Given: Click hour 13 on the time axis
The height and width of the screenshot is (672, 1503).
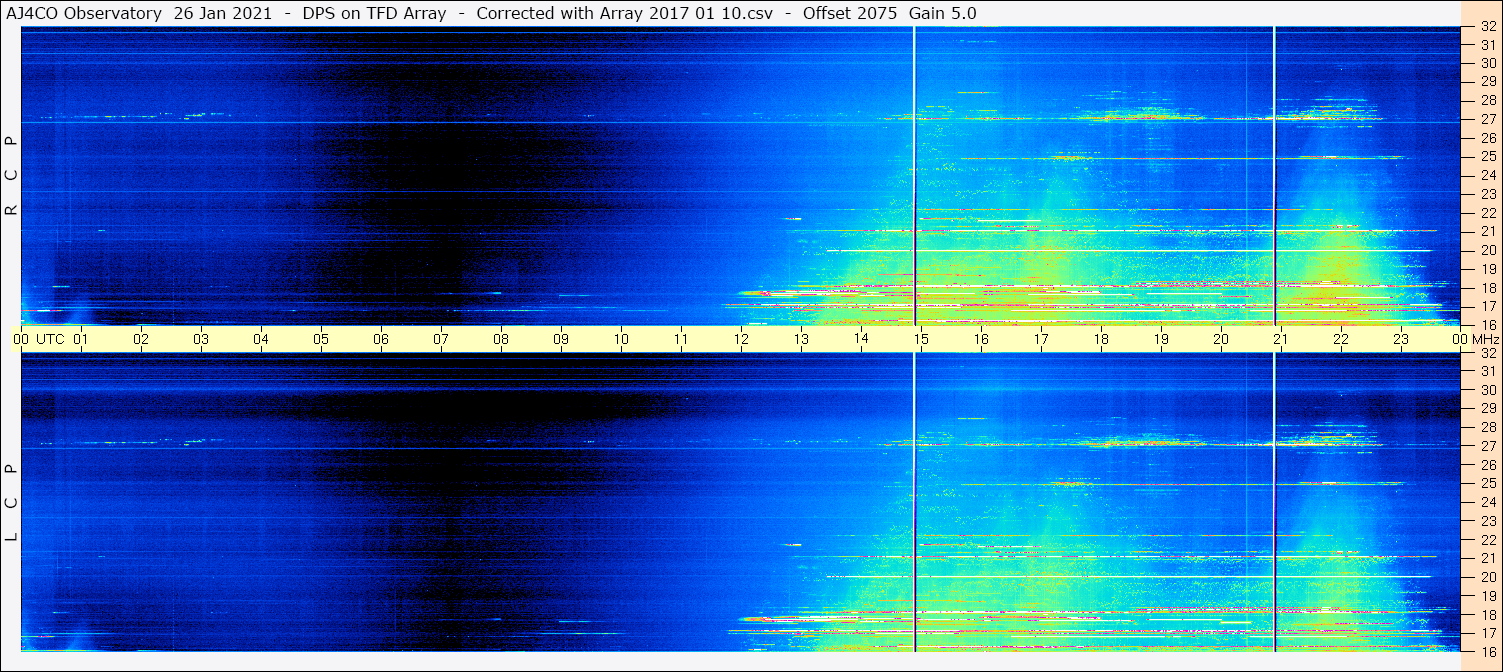Looking at the screenshot, I should [801, 339].
